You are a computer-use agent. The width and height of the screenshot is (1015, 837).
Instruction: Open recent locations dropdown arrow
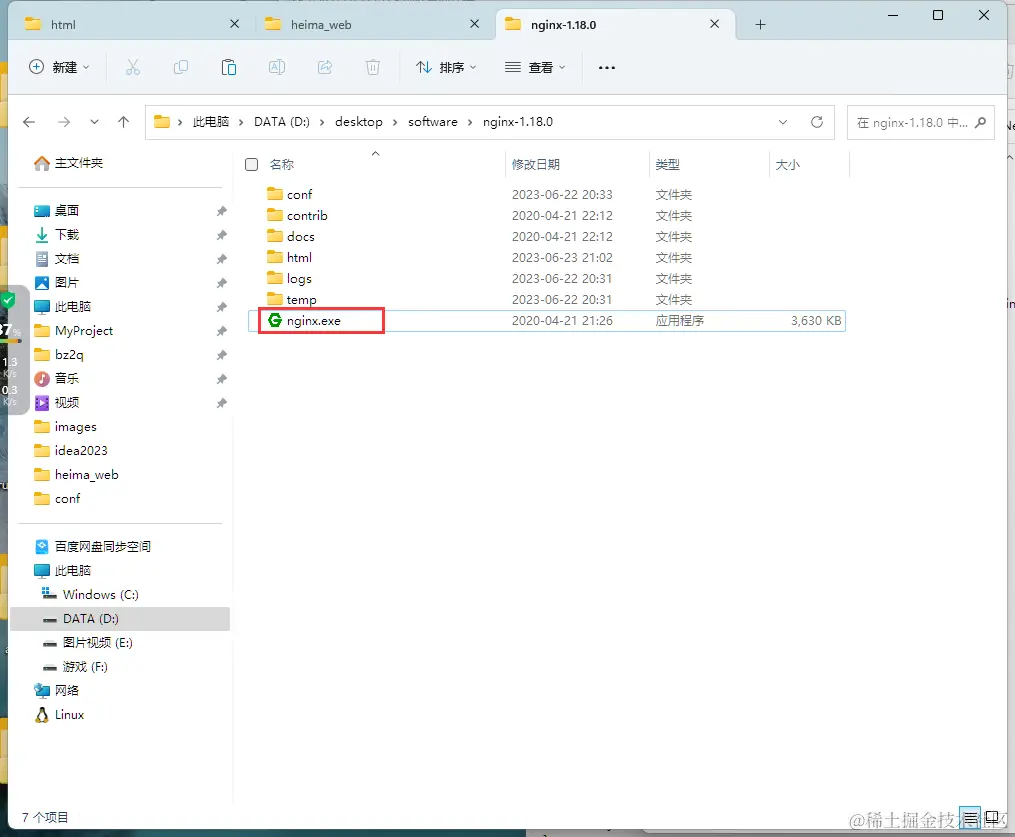(x=95, y=122)
